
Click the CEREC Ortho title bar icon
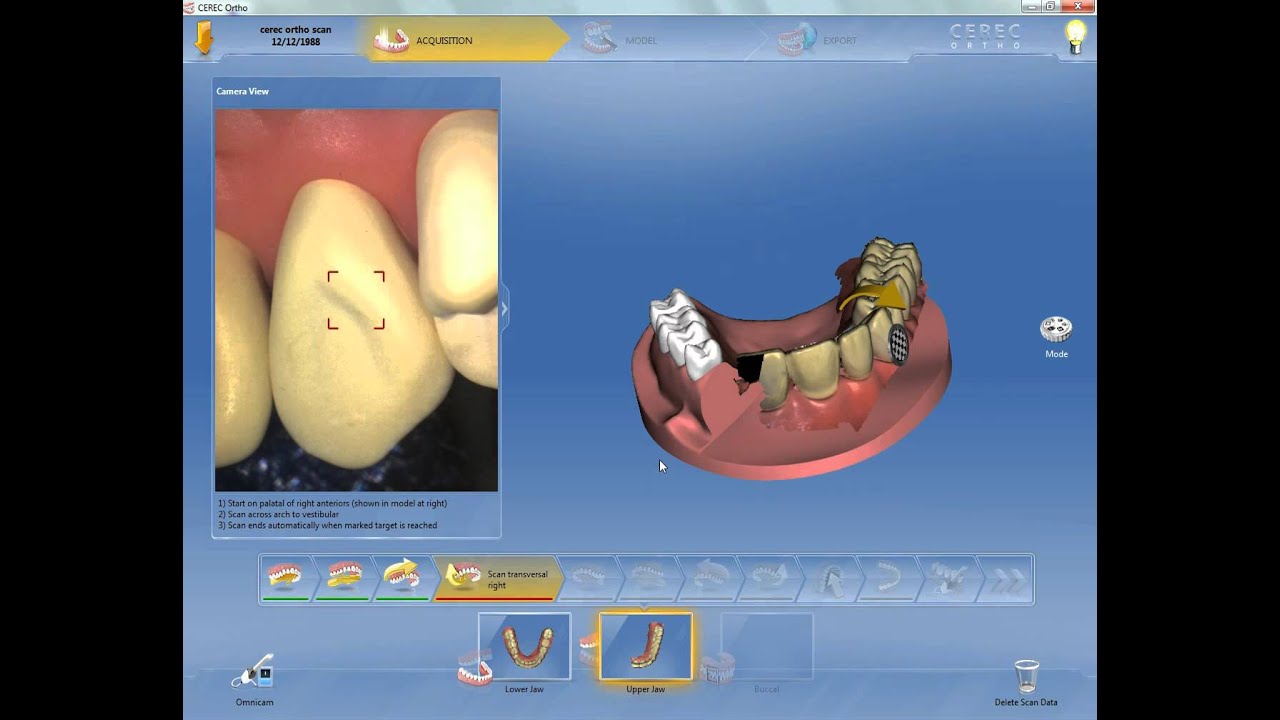coord(190,7)
